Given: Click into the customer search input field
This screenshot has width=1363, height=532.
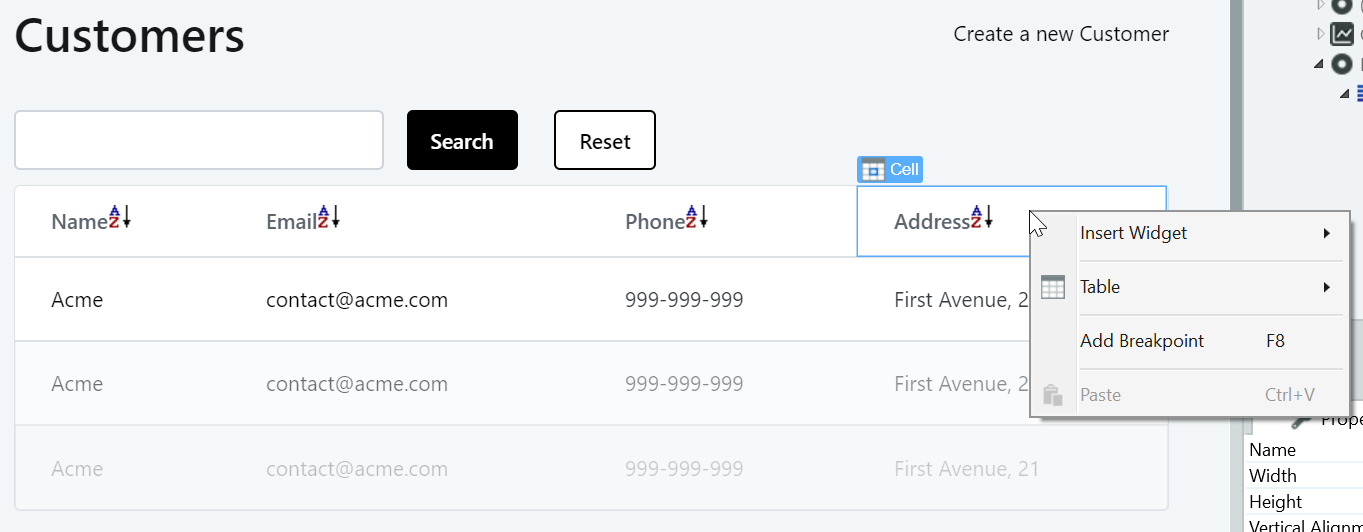Looking at the screenshot, I should click(199, 140).
